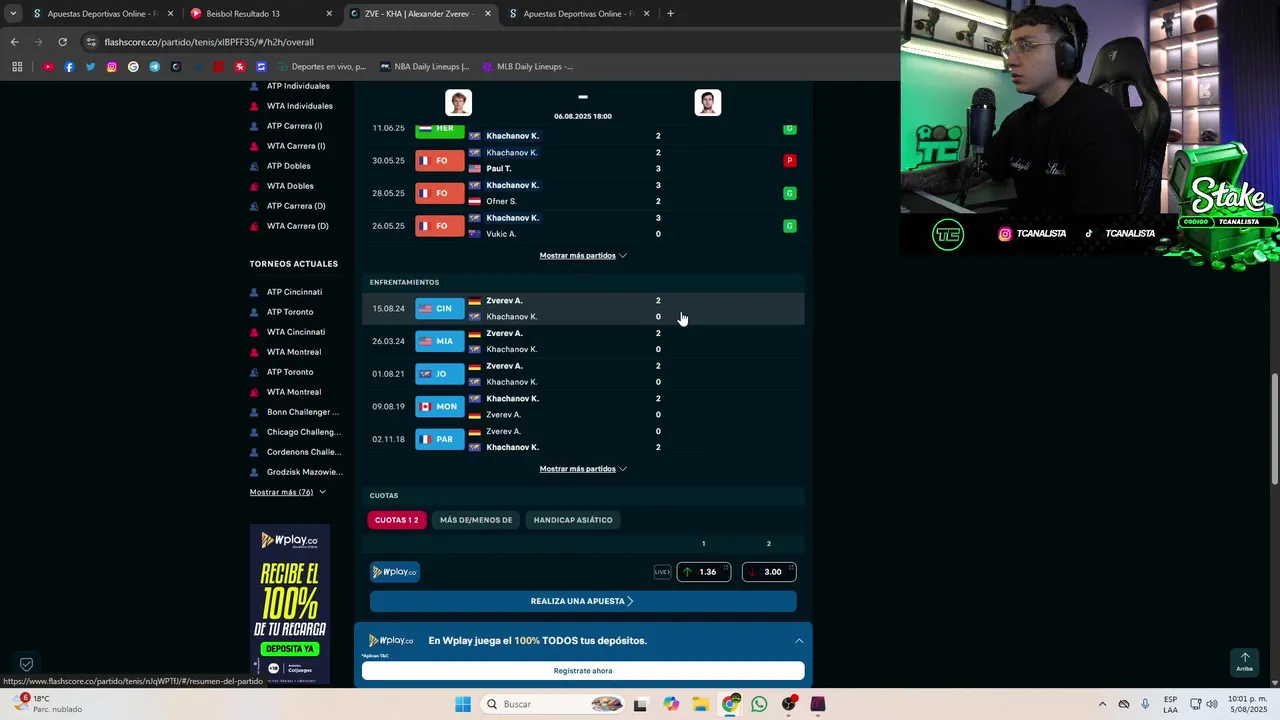
Task: Click the 3.00 odds button
Action: pyautogui.click(x=769, y=572)
